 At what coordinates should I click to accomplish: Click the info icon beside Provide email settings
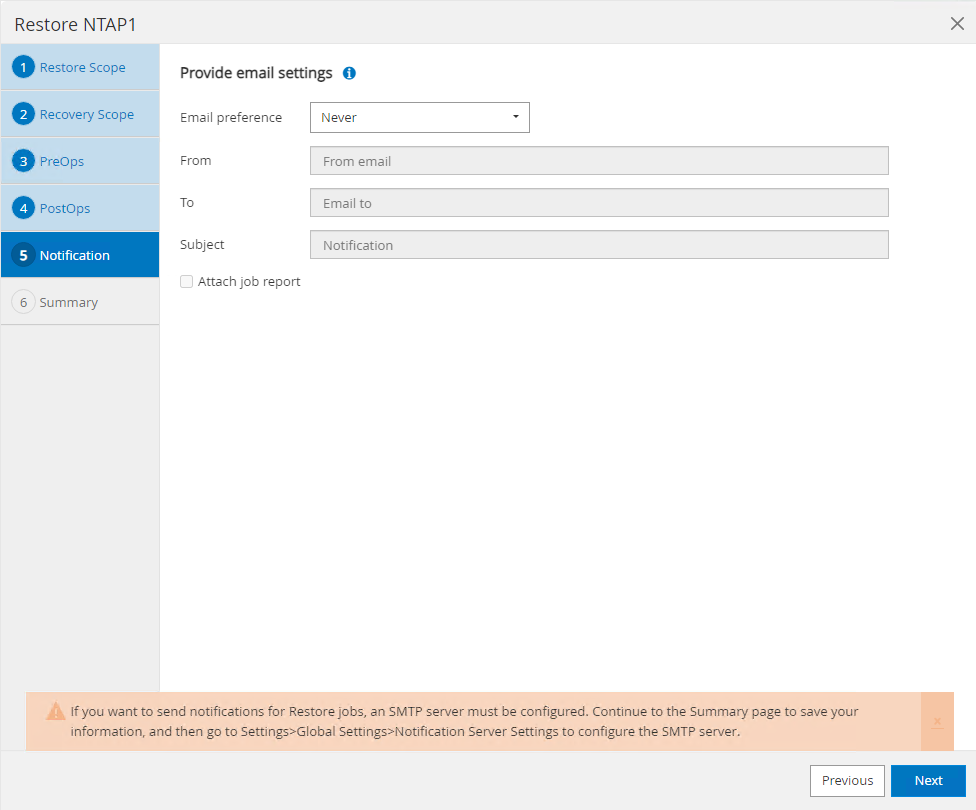[349, 73]
